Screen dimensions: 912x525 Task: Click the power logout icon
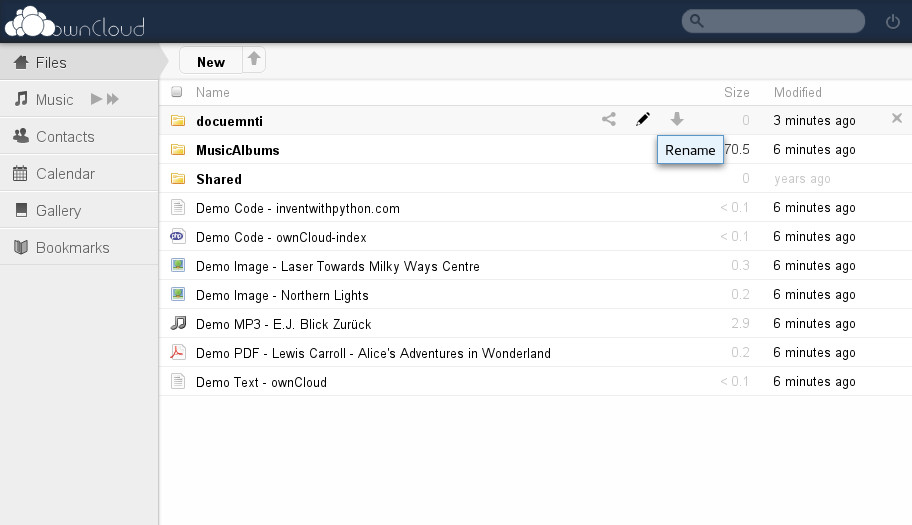tap(892, 22)
